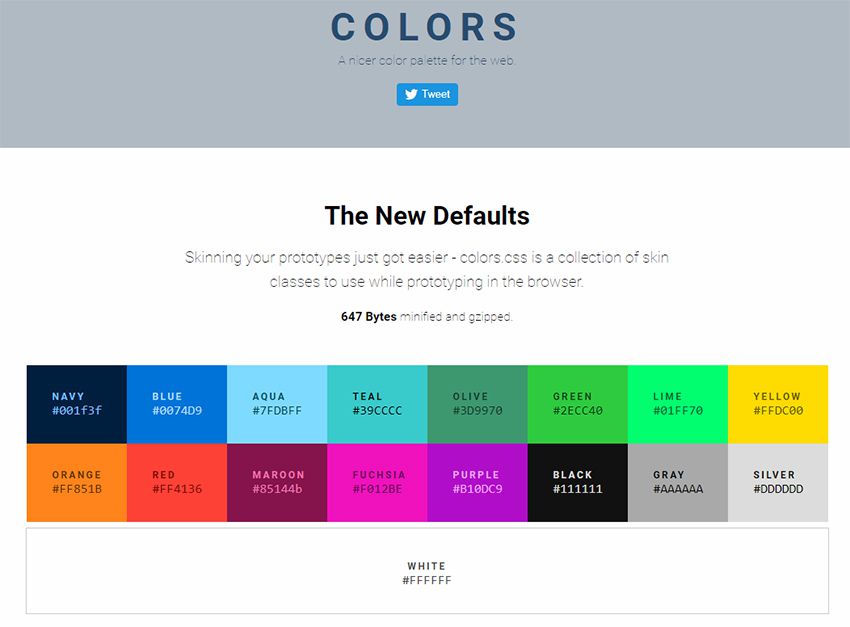
Task: Click the Purple #B10DC9 swatch
Action: click(477, 482)
